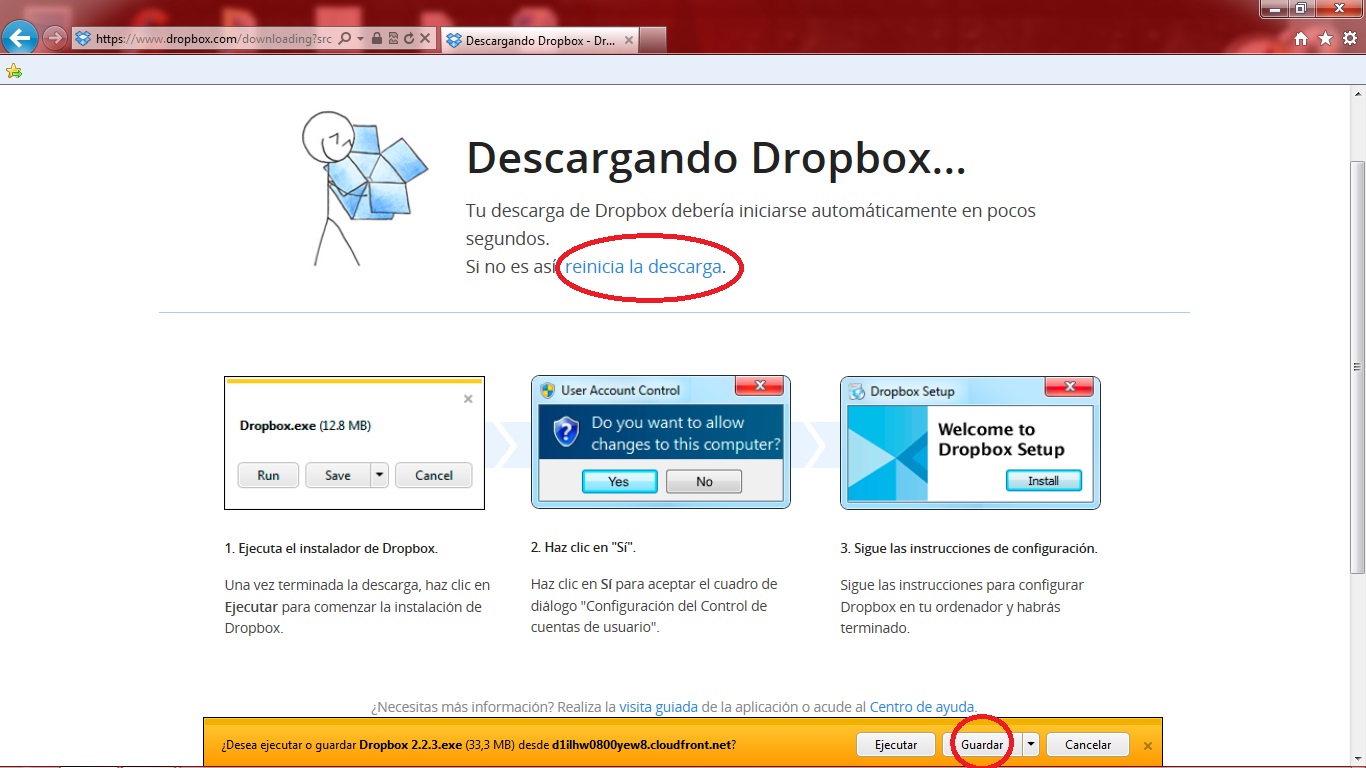1366x768 pixels.
Task: Restore down the Internet Explorer window
Action: pyautogui.click(x=1301, y=8)
